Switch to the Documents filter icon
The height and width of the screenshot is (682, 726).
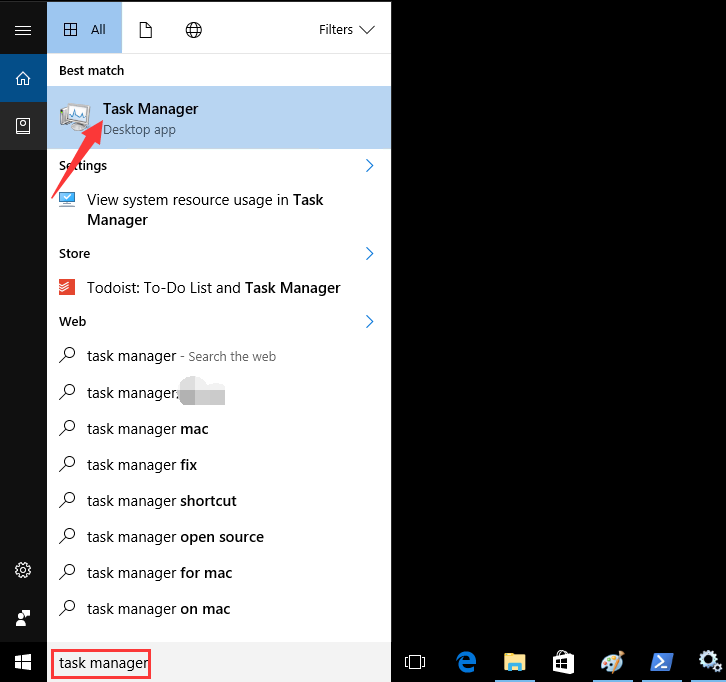(x=146, y=30)
